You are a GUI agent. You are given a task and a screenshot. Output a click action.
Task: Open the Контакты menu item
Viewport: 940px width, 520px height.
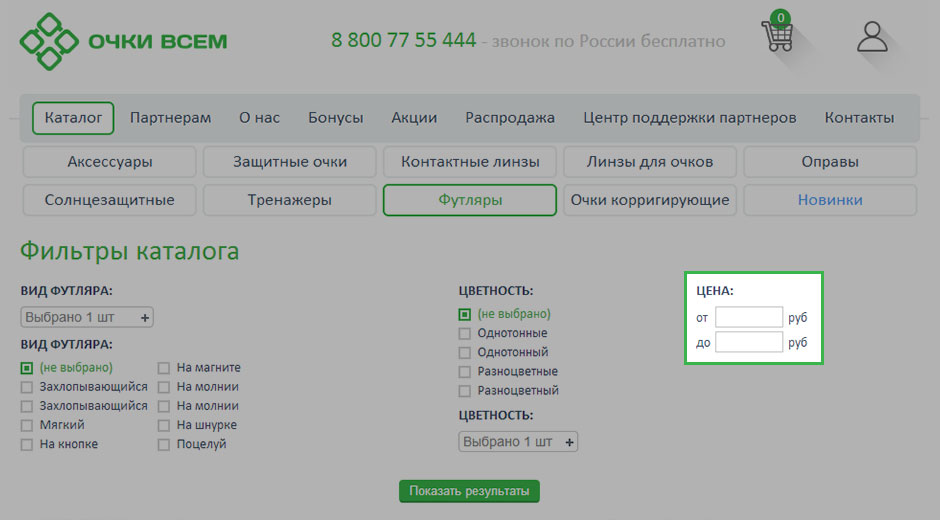coord(859,118)
